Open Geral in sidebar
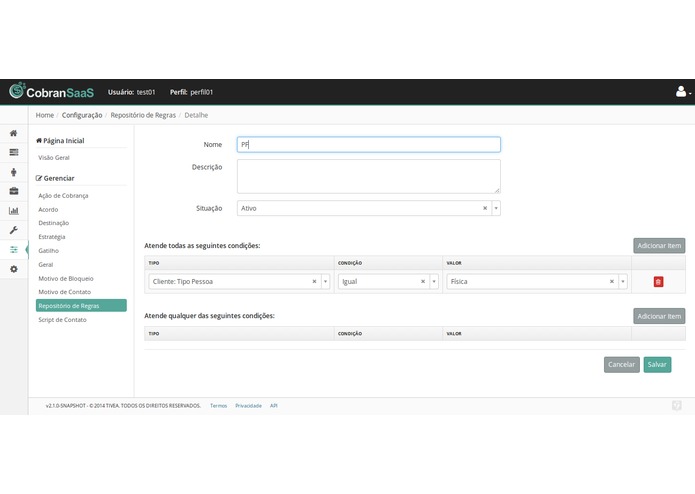The height and width of the screenshot is (494, 695). click(x=46, y=265)
